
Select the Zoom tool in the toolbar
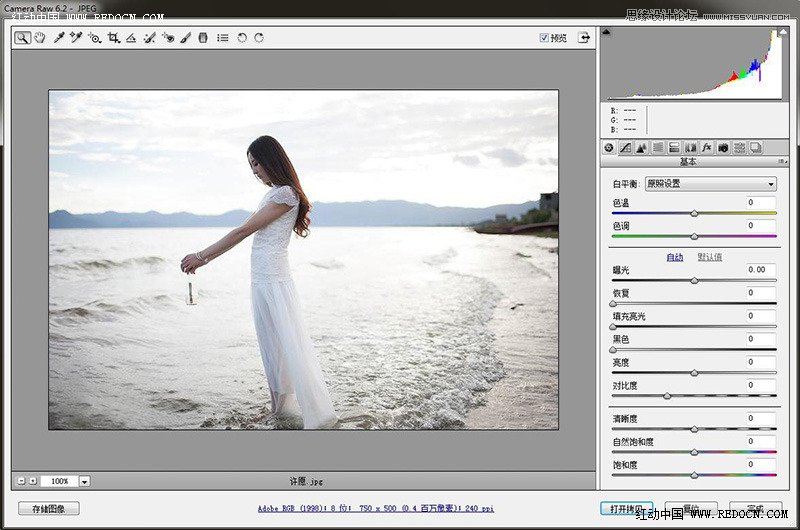point(22,38)
